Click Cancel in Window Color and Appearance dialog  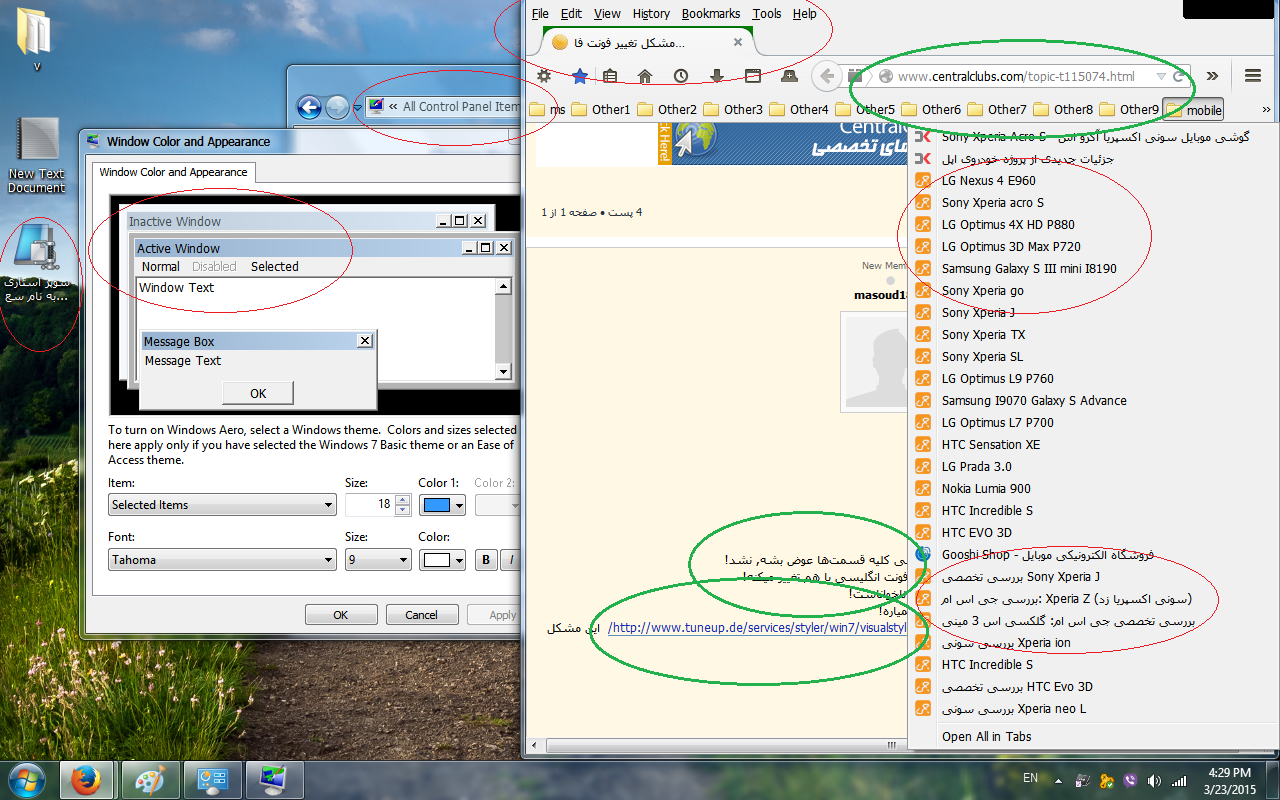422,615
